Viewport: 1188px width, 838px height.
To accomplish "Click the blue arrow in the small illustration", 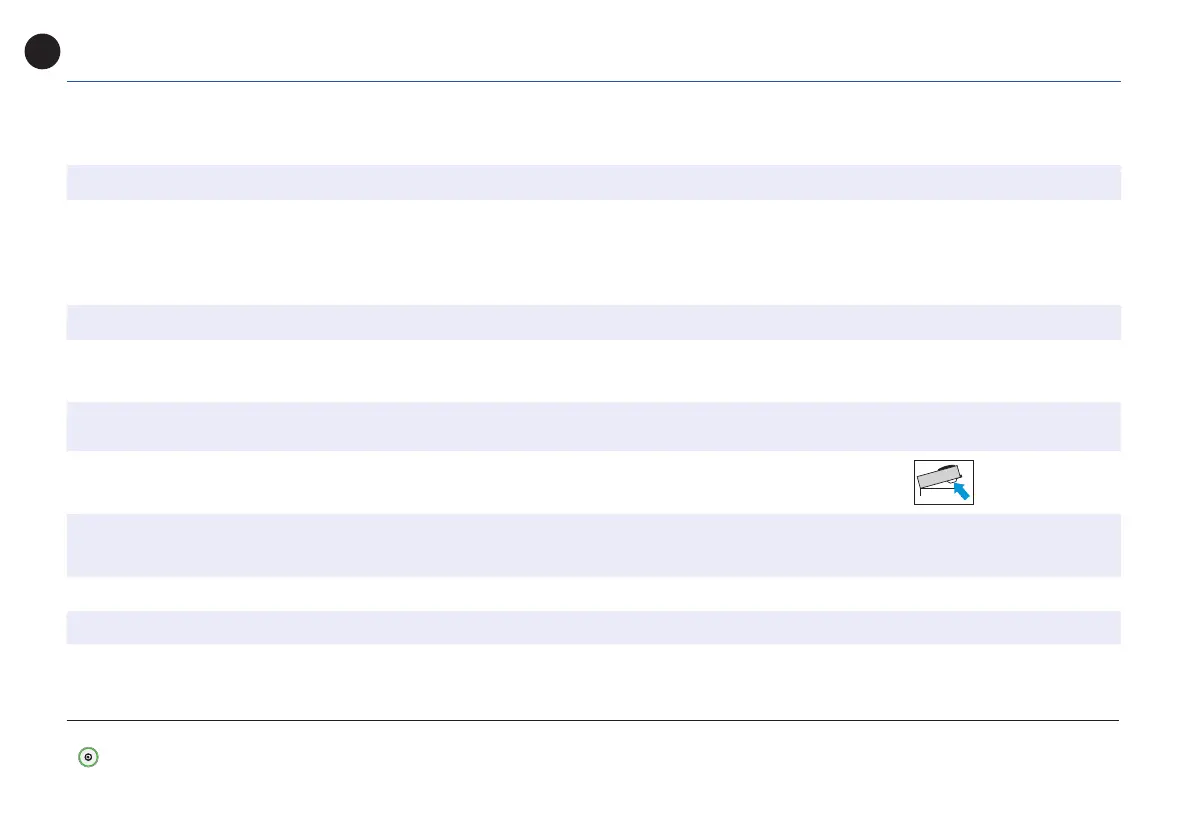I will tap(962, 489).
